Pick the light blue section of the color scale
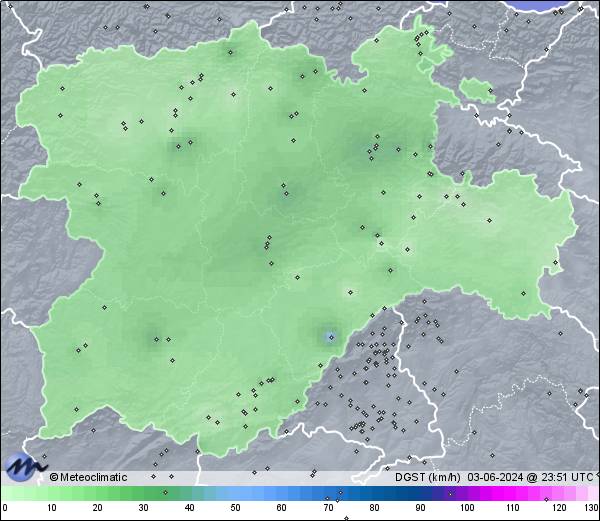The image size is (600, 521). (245, 493)
